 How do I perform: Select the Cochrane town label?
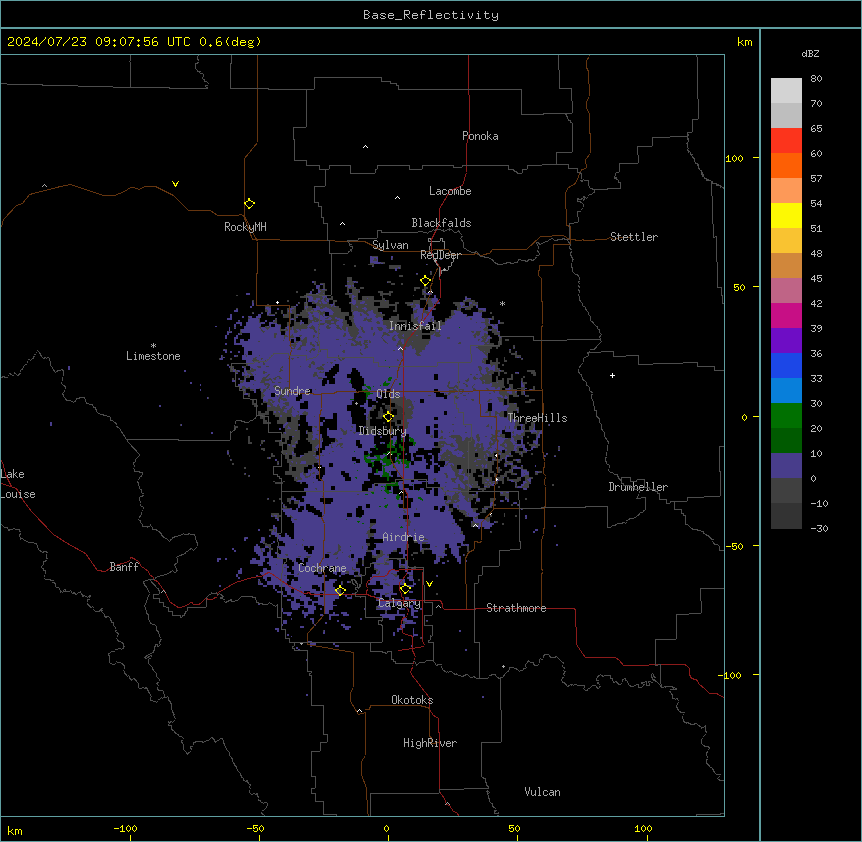(x=322, y=568)
